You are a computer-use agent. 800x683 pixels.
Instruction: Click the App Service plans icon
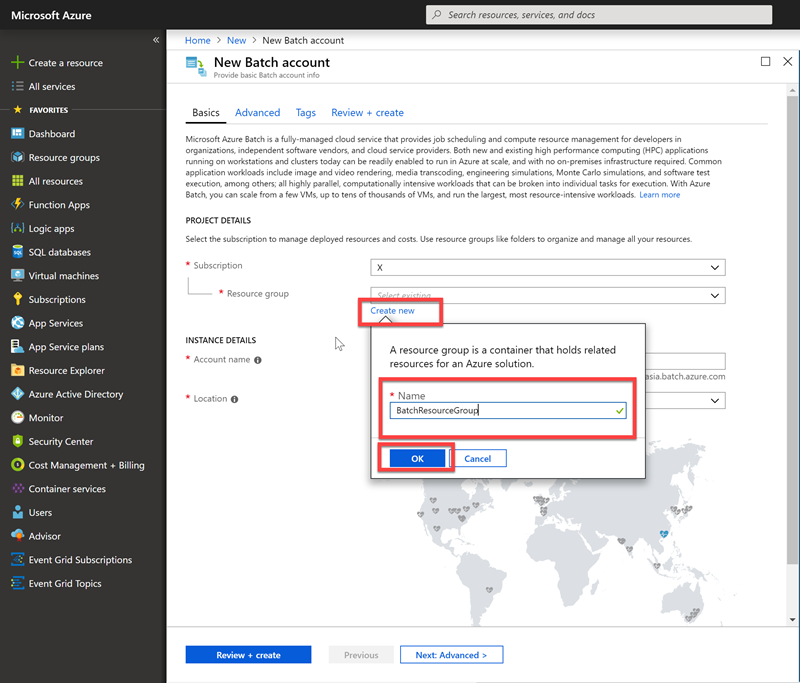pyautogui.click(x=17, y=346)
